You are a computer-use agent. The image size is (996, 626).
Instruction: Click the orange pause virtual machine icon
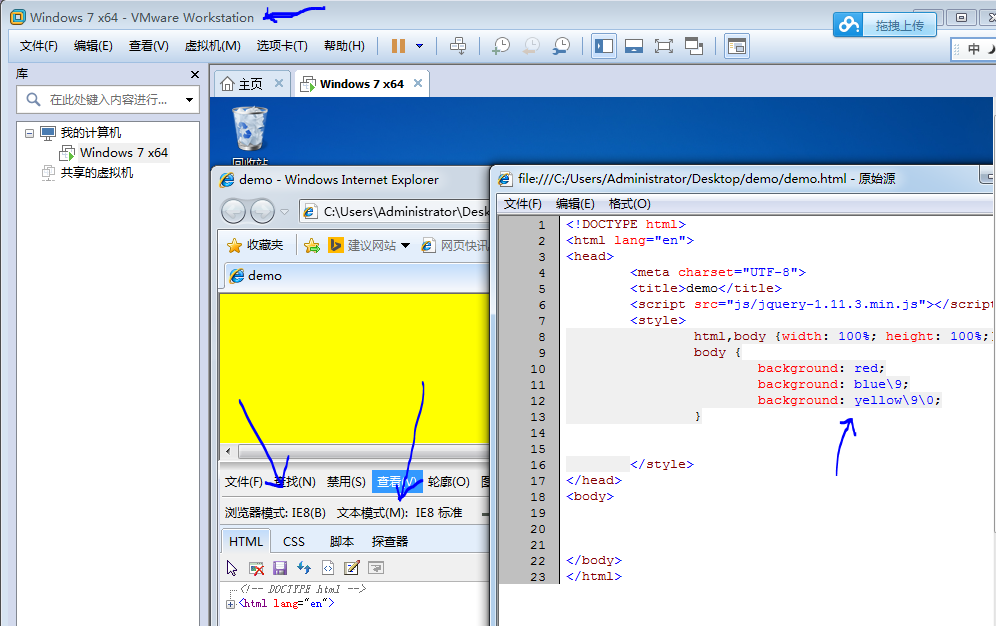coord(398,46)
